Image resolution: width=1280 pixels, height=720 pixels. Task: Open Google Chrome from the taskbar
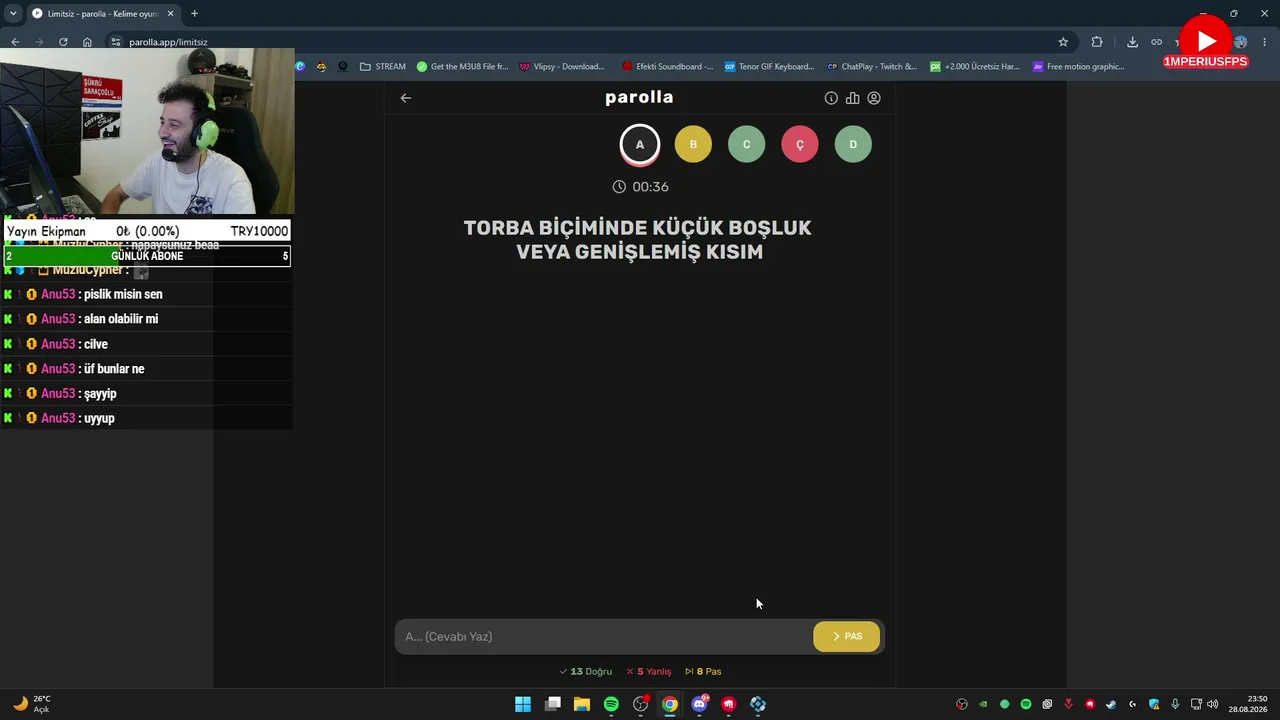(670, 704)
